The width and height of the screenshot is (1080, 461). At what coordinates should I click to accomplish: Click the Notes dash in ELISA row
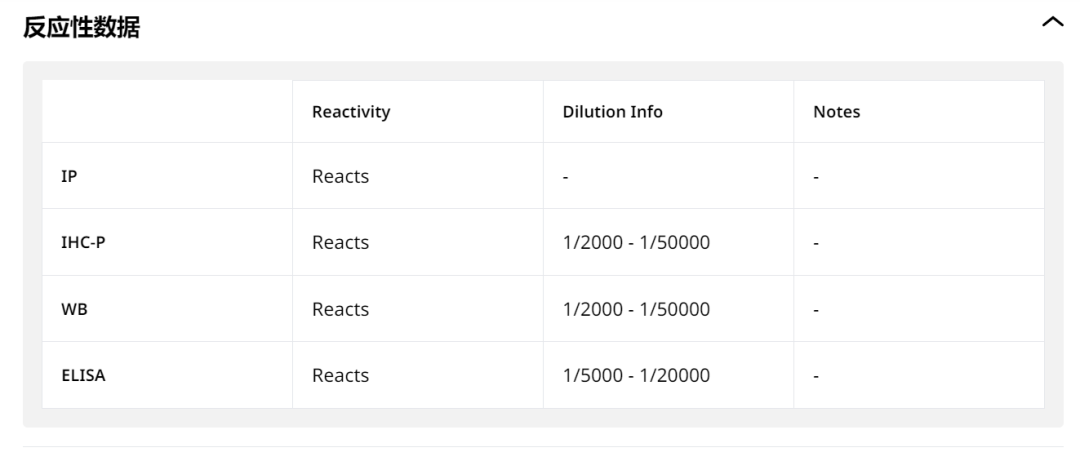click(x=817, y=376)
